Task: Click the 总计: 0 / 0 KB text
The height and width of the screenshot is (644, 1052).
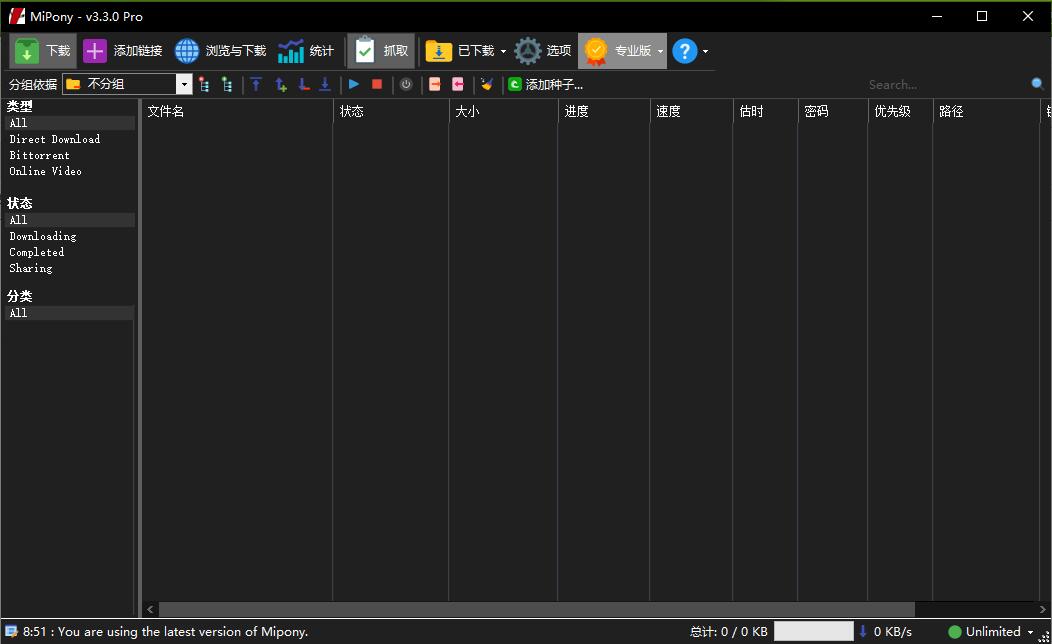Action: [729, 631]
